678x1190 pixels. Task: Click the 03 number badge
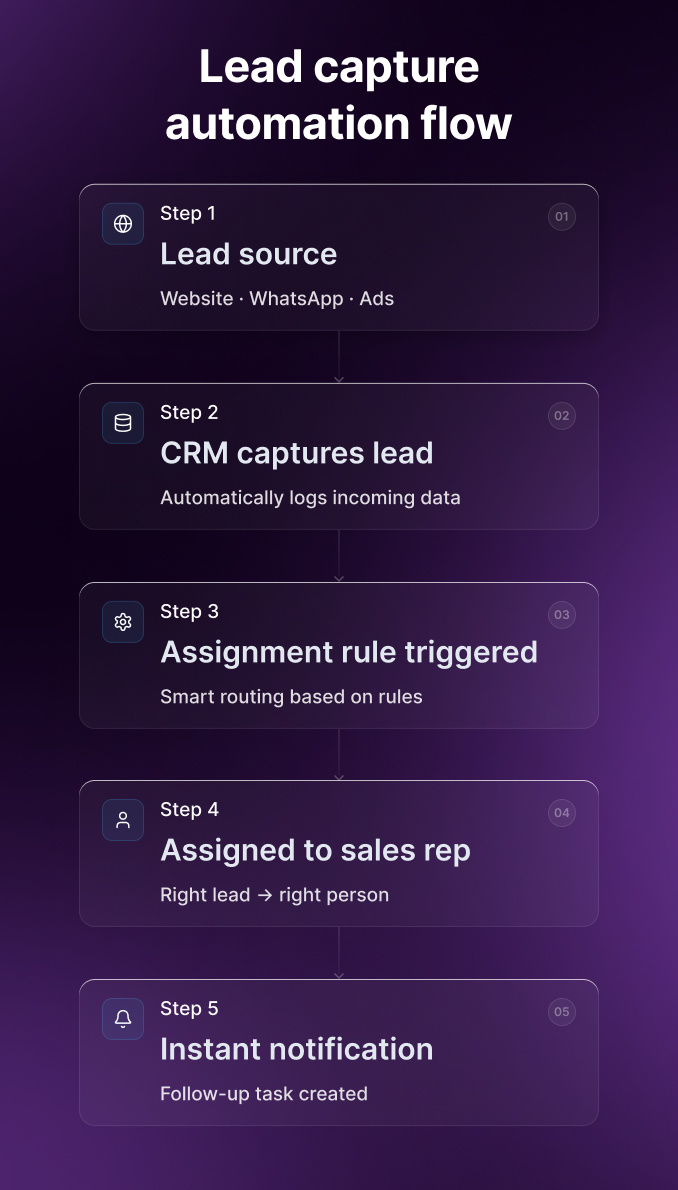(562, 615)
